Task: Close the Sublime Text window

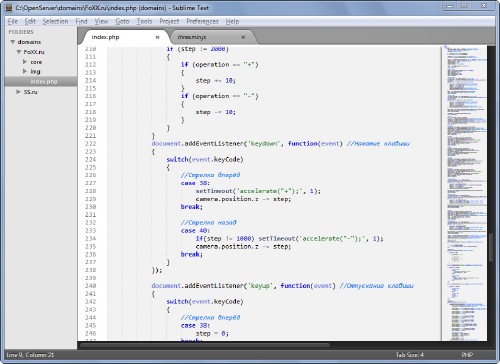Action: point(484,6)
